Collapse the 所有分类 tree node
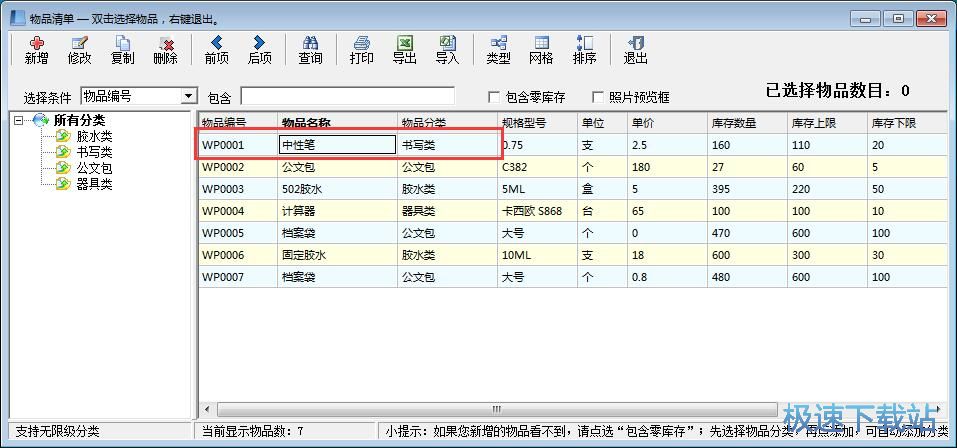 coord(18,120)
